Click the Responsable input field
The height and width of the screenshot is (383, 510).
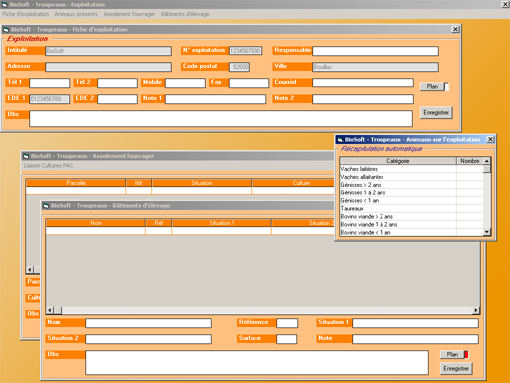375,51
